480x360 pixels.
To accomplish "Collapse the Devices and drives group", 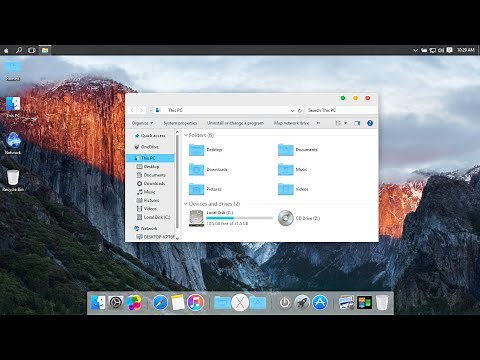I will [186, 204].
